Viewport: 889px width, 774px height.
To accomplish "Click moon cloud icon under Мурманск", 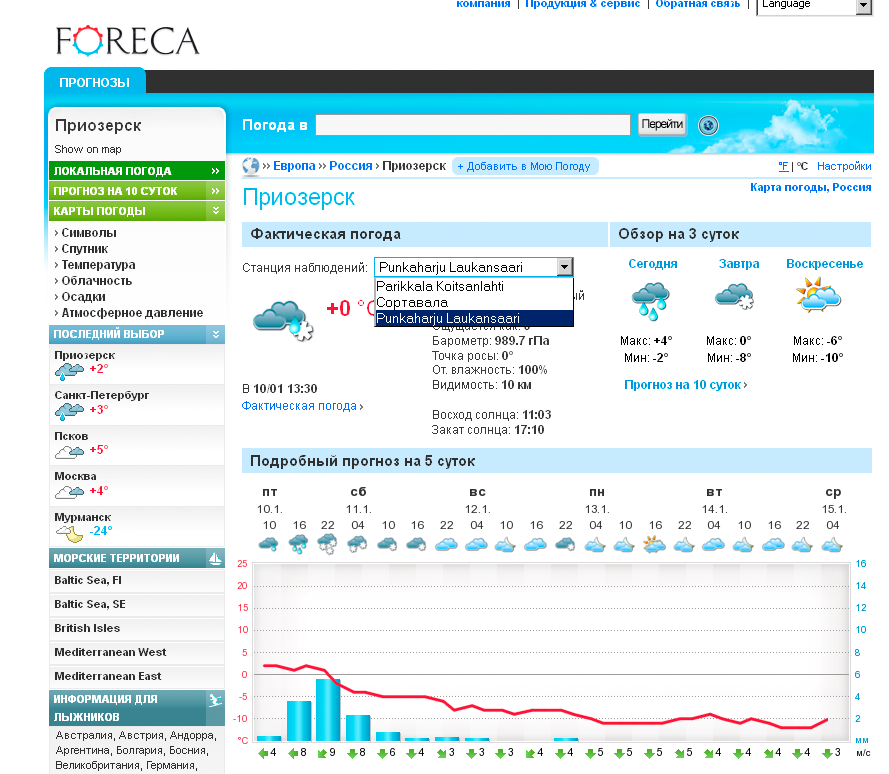I will [70, 533].
